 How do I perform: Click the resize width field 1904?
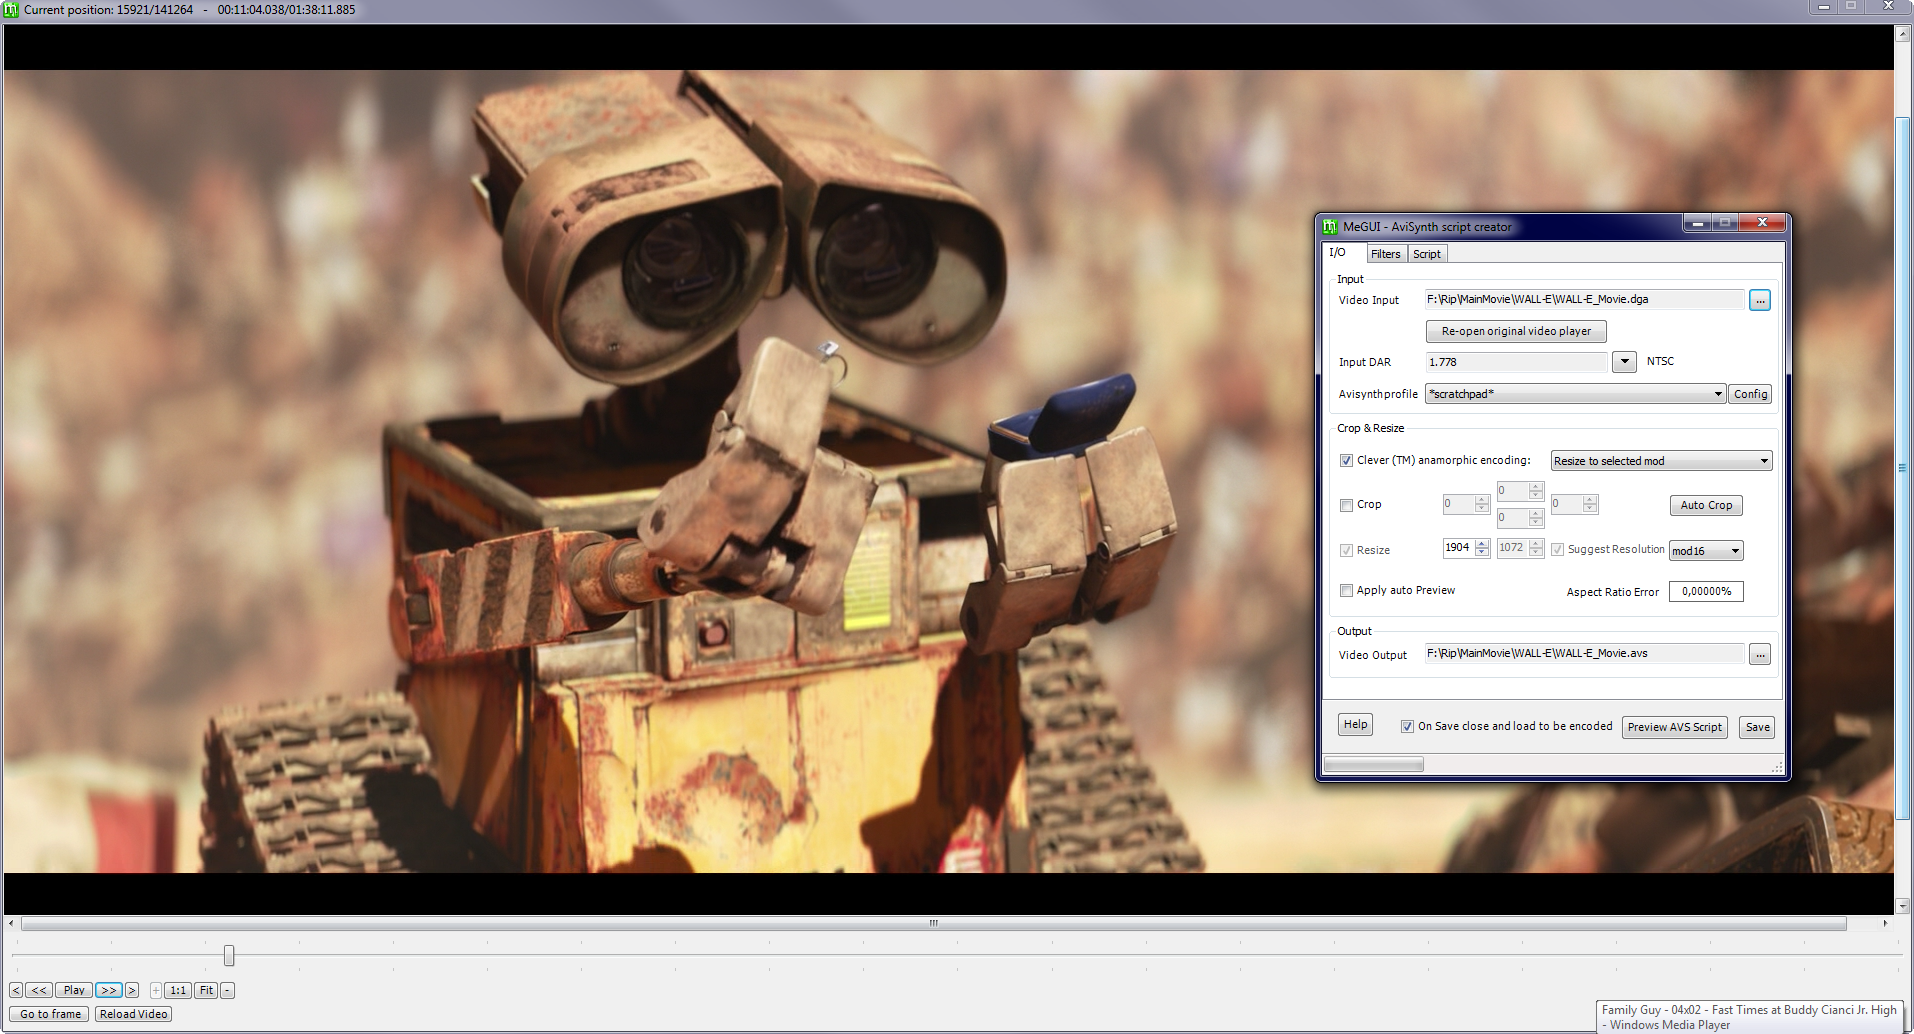click(1458, 548)
